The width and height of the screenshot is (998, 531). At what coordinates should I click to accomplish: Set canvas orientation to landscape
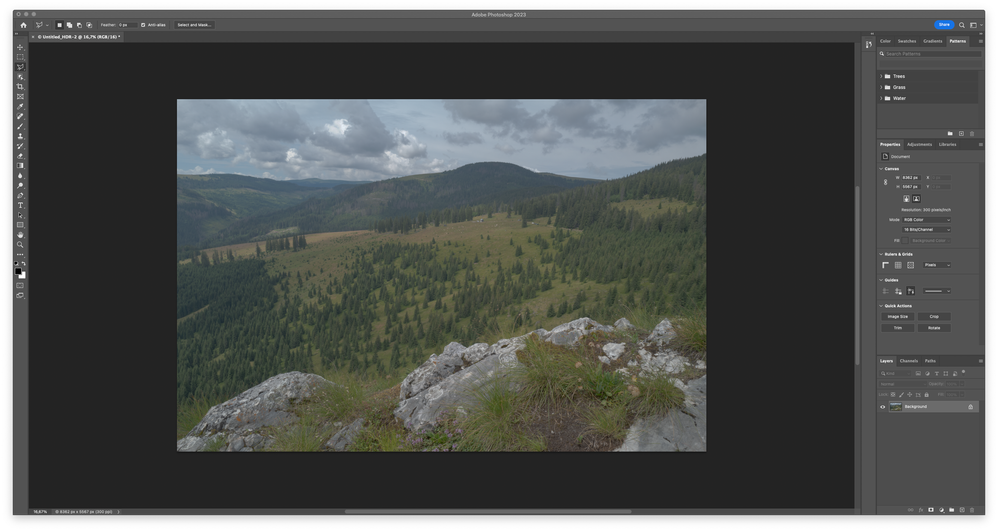917,199
